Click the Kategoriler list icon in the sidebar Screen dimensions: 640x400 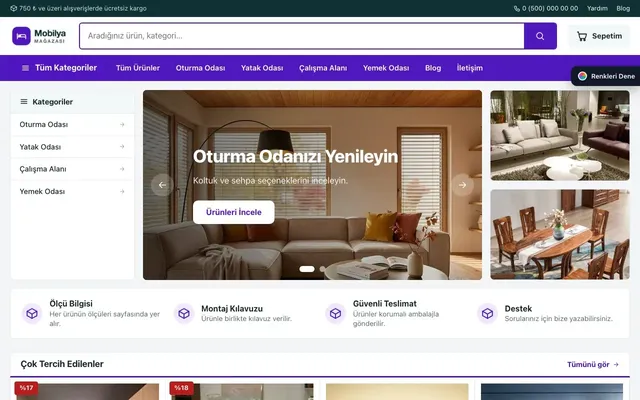[24, 102]
